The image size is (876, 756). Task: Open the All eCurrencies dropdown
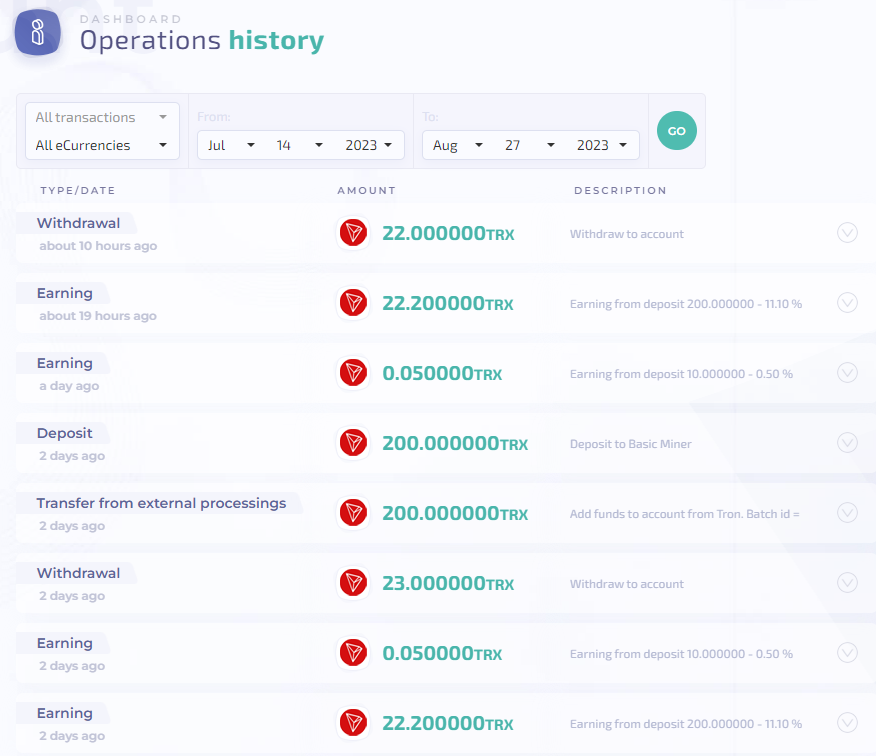click(x=102, y=145)
